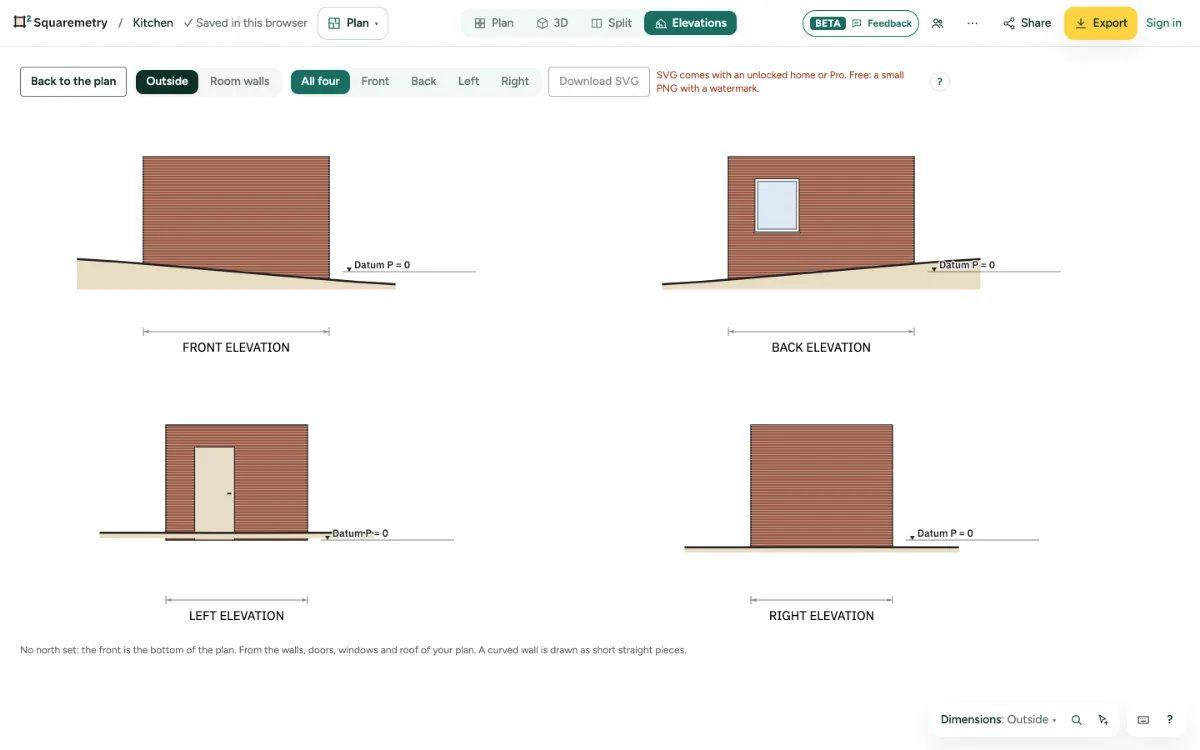Switch to Outside elevations view
This screenshot has height=750, width=1200.
tap(167, 82)
